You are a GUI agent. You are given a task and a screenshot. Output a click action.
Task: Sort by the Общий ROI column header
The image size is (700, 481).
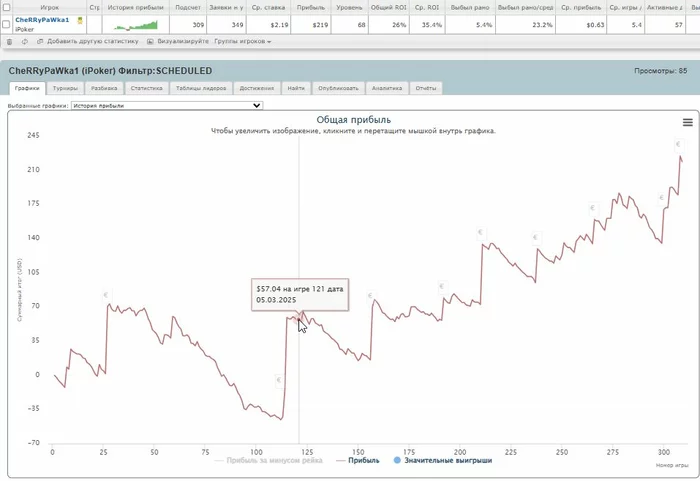pos(388,8)
